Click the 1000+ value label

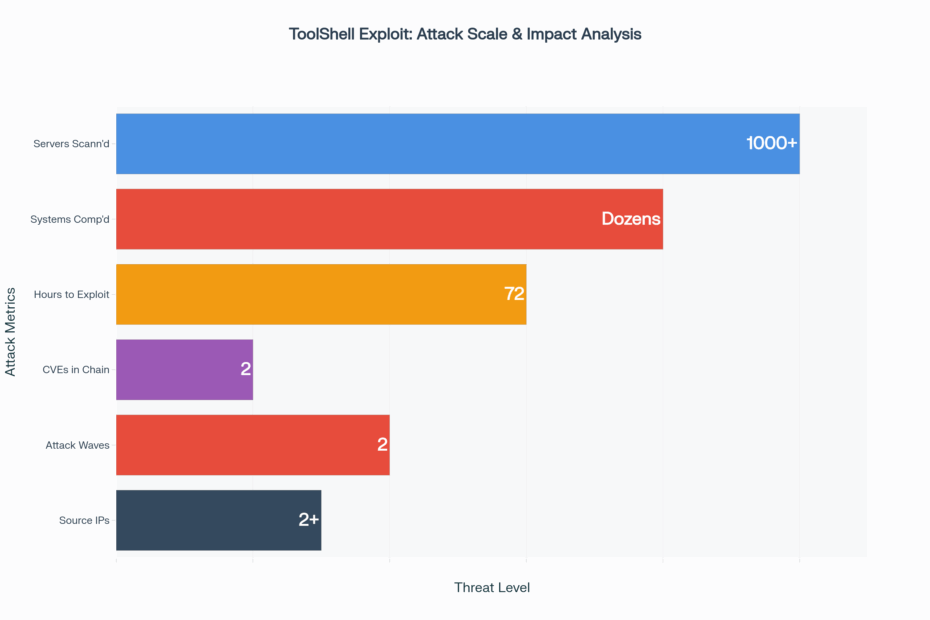pyautogui.click(x=771, y=144)
